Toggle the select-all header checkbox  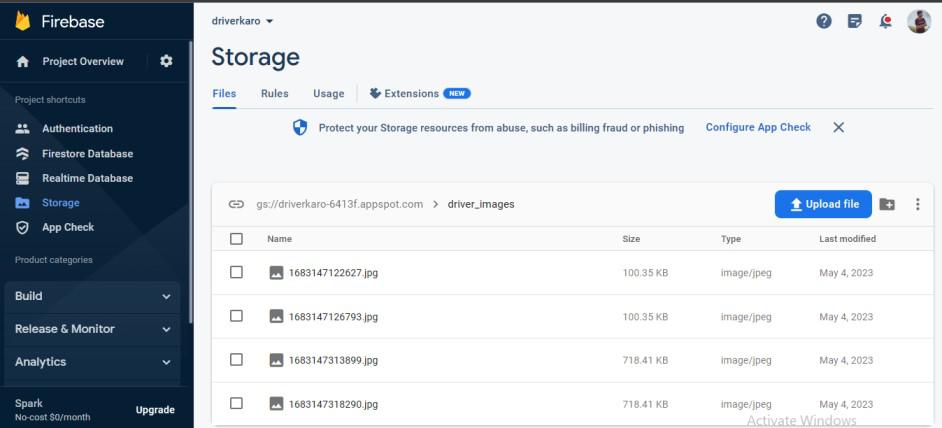236,239
